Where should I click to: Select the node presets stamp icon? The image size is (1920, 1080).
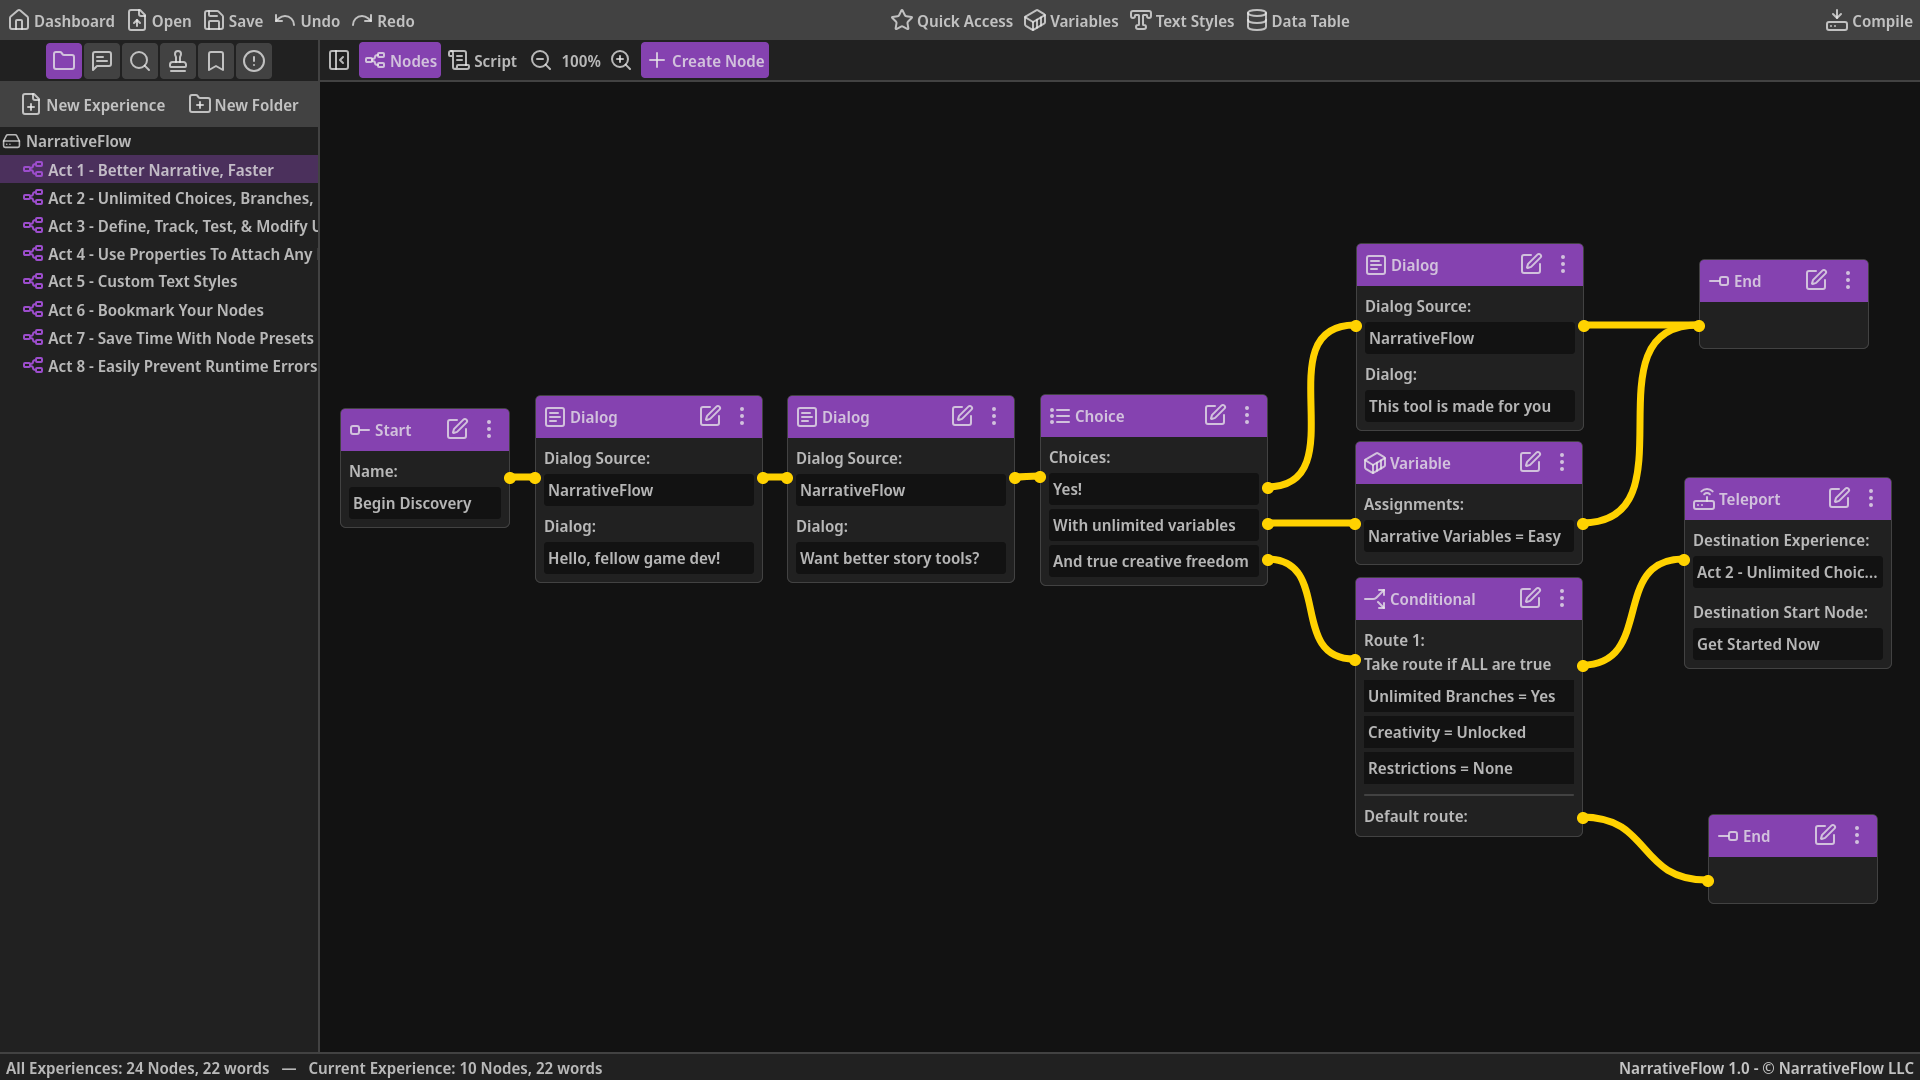coord(178,61)
